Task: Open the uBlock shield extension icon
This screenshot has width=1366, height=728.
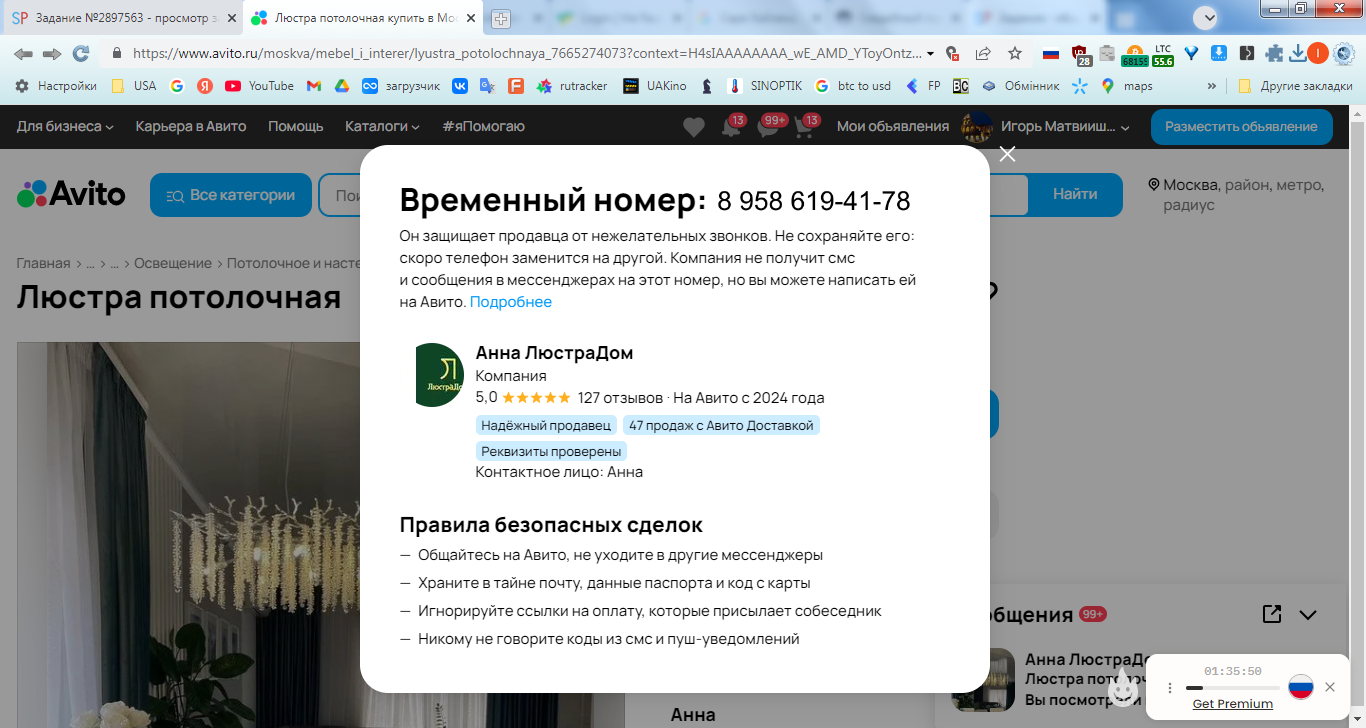Action: click(1080, 55)
